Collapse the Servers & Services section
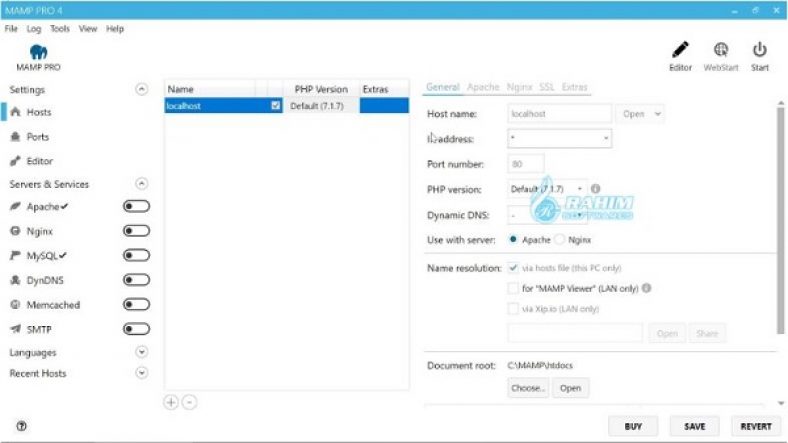This screenshot has height=443, width=788. pyautogui.click(x=142, y=184)
